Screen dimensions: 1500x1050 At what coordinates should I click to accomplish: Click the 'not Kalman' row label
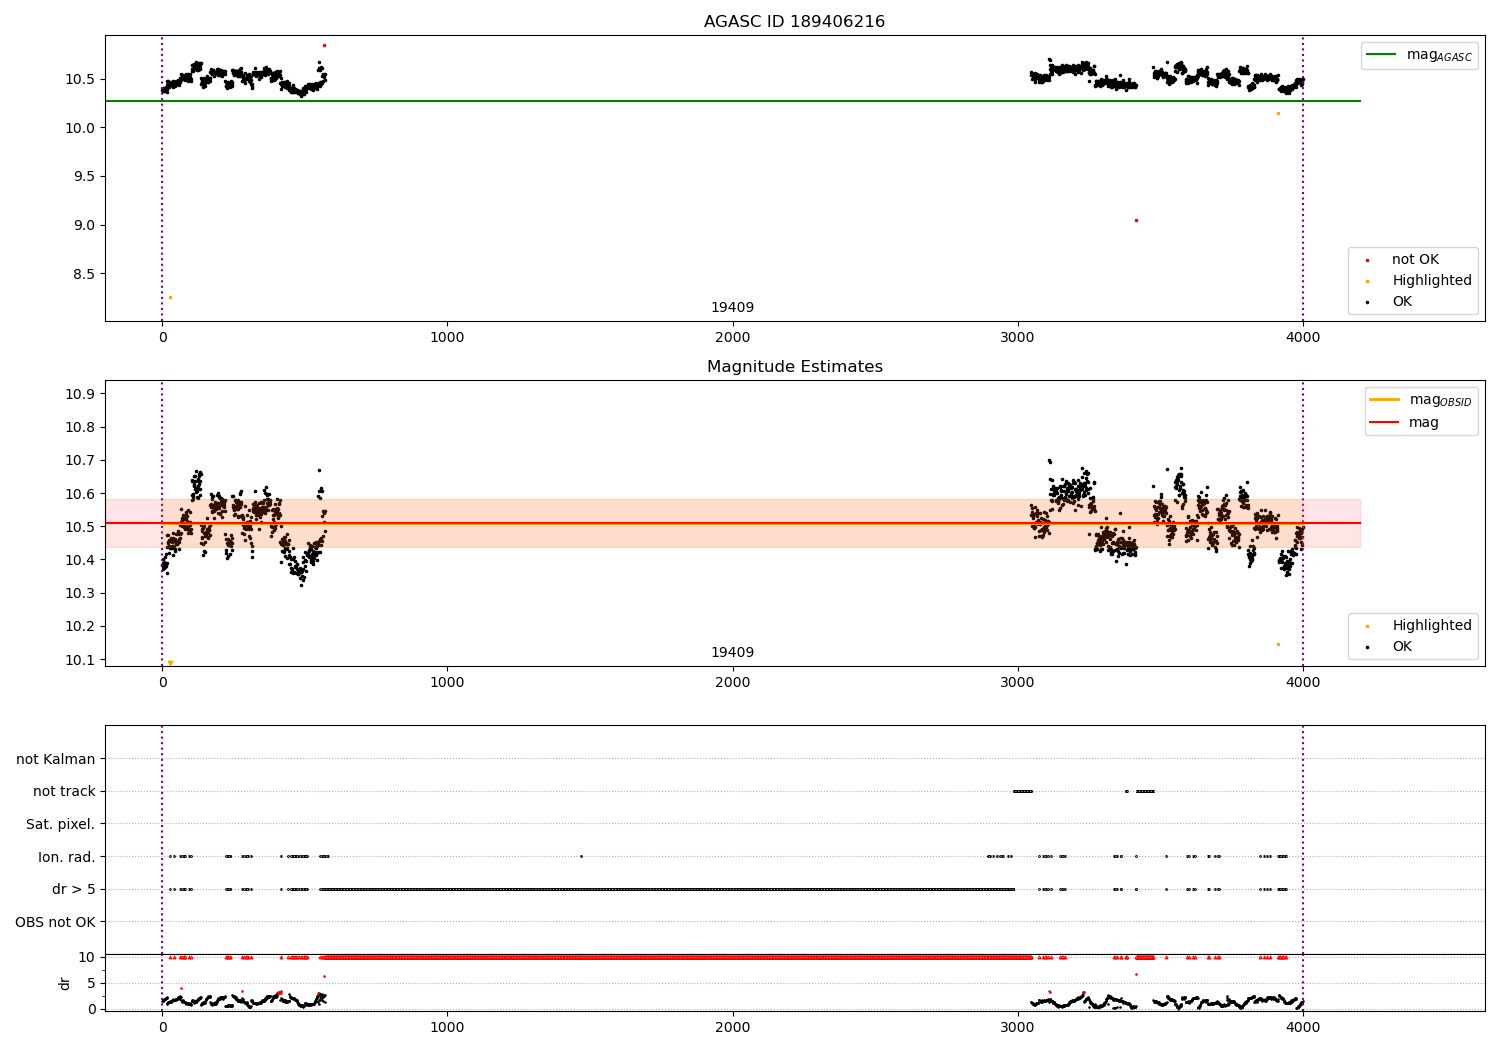[56, 759]
